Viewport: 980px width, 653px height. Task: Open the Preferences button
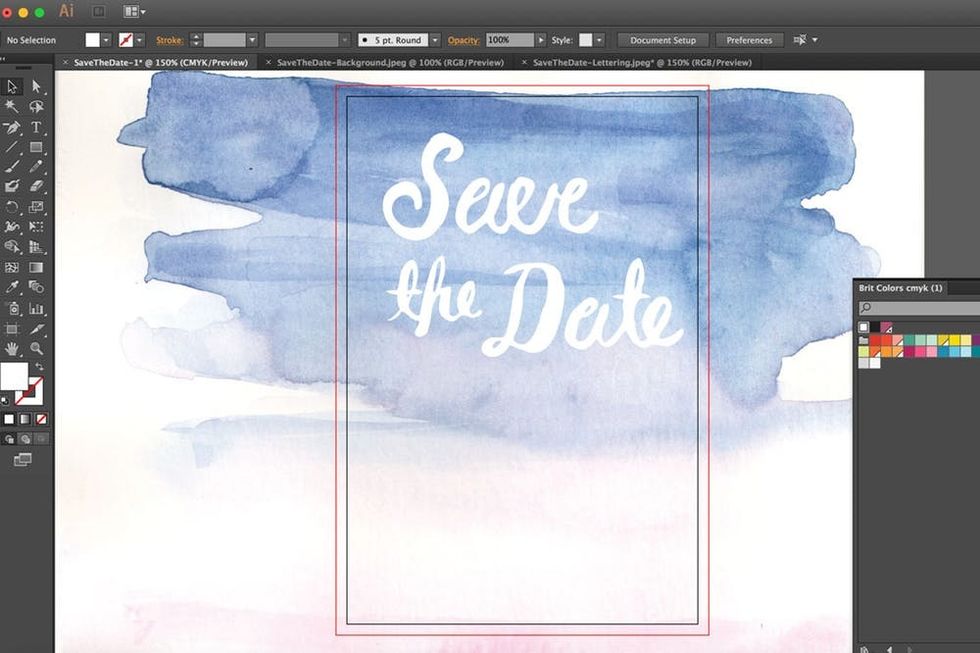(749, 40)
